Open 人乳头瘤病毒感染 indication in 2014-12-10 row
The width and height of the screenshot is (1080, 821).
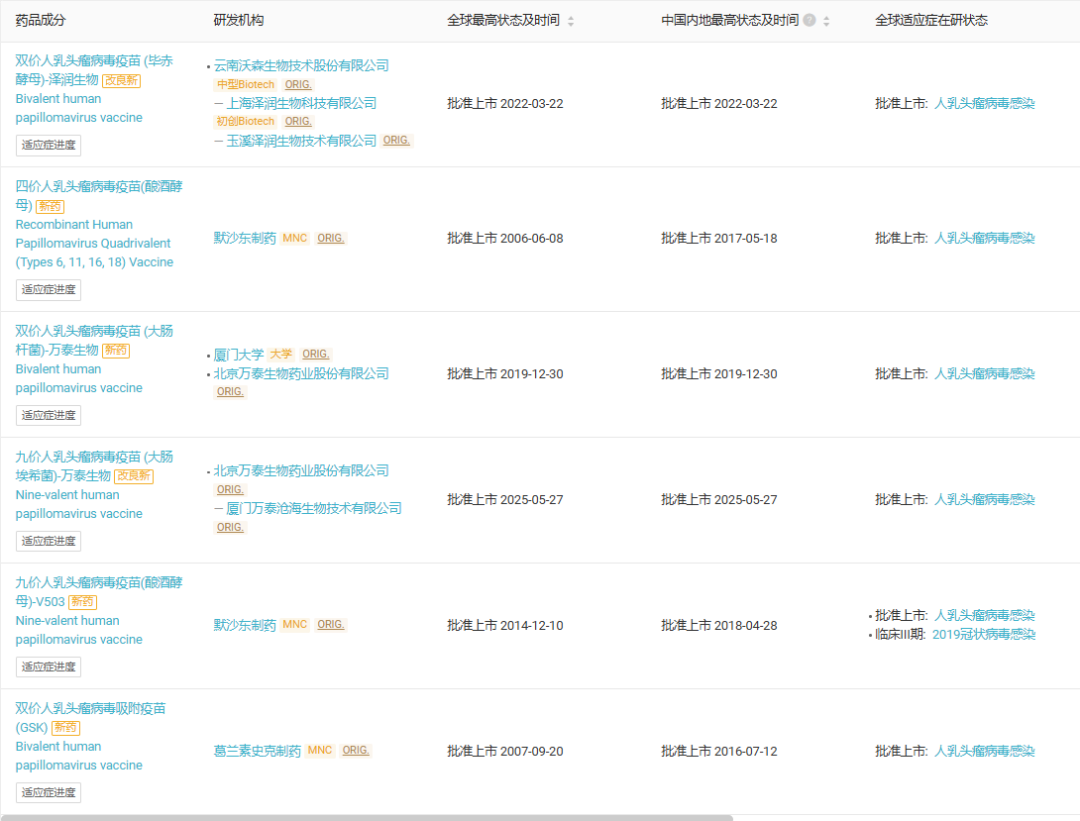[x=984, y=616]
